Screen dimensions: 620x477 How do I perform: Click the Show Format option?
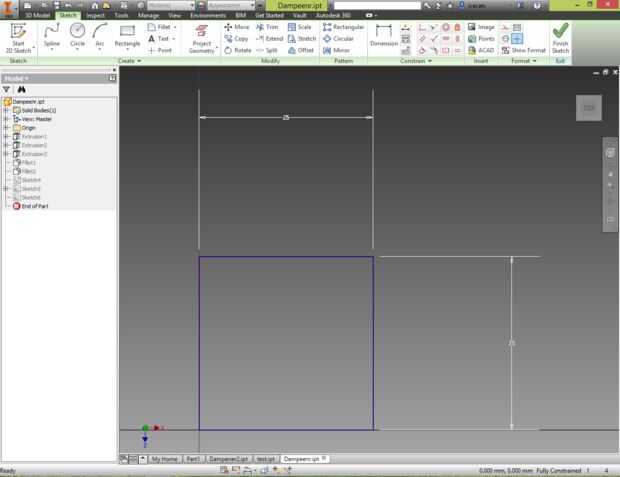524,50
